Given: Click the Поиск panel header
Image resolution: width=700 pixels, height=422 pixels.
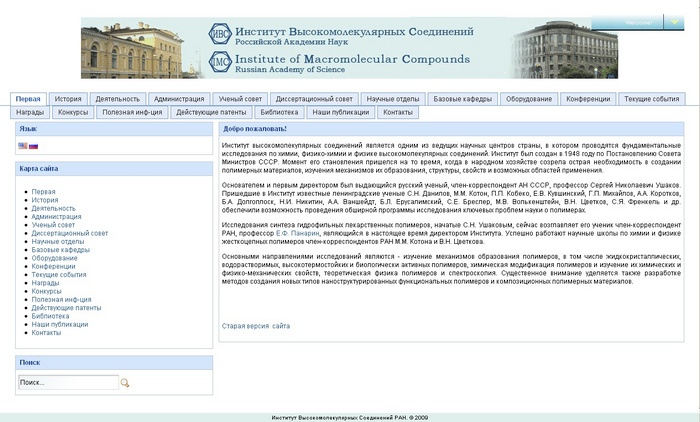Looking at the screenshot, I should tap(114, 363).
